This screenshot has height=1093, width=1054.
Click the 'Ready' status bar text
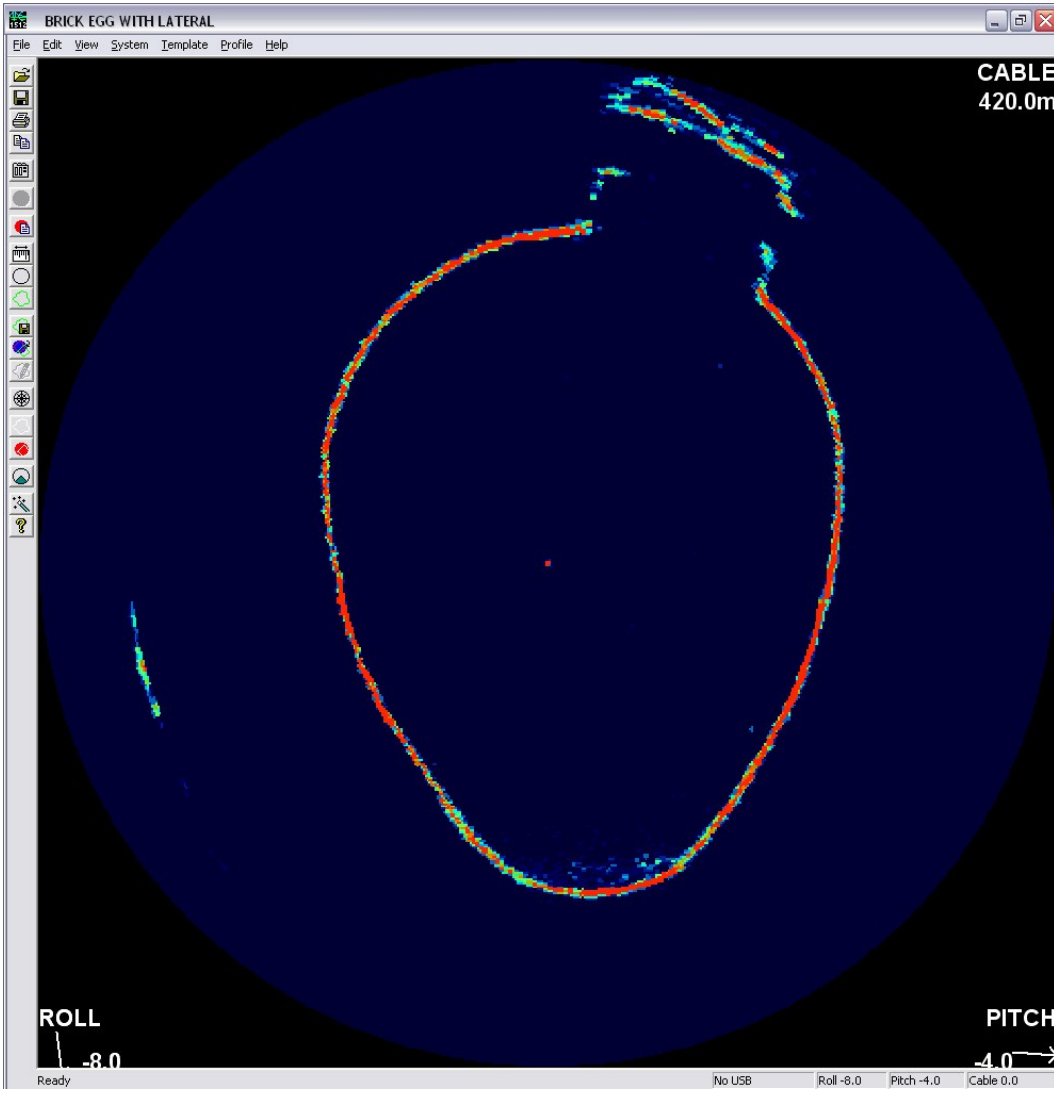(x=54, y=1080)
